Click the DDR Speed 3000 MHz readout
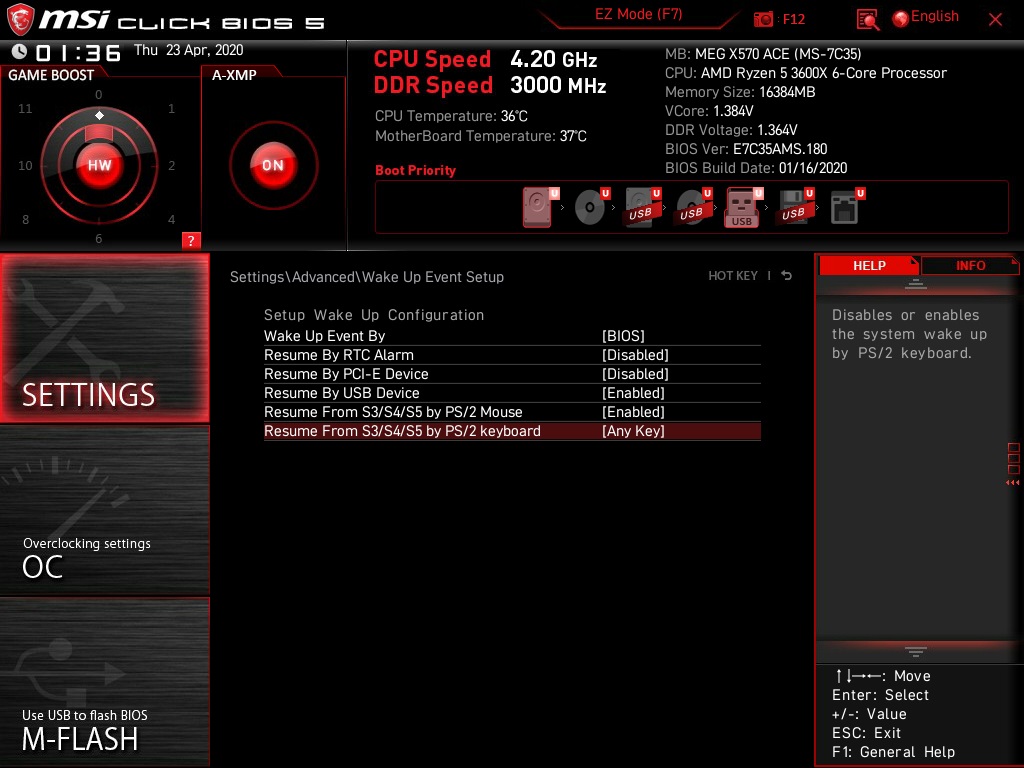1024x768 pixels. click(x=490, y=85)
